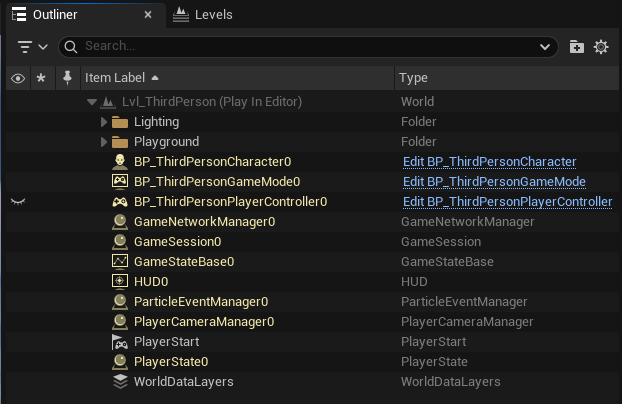The image size is (622, 404).
Task: Click the gamepad icon beside BP_ThirdPersonPlayerController0
Action: (x=119, y=202)
